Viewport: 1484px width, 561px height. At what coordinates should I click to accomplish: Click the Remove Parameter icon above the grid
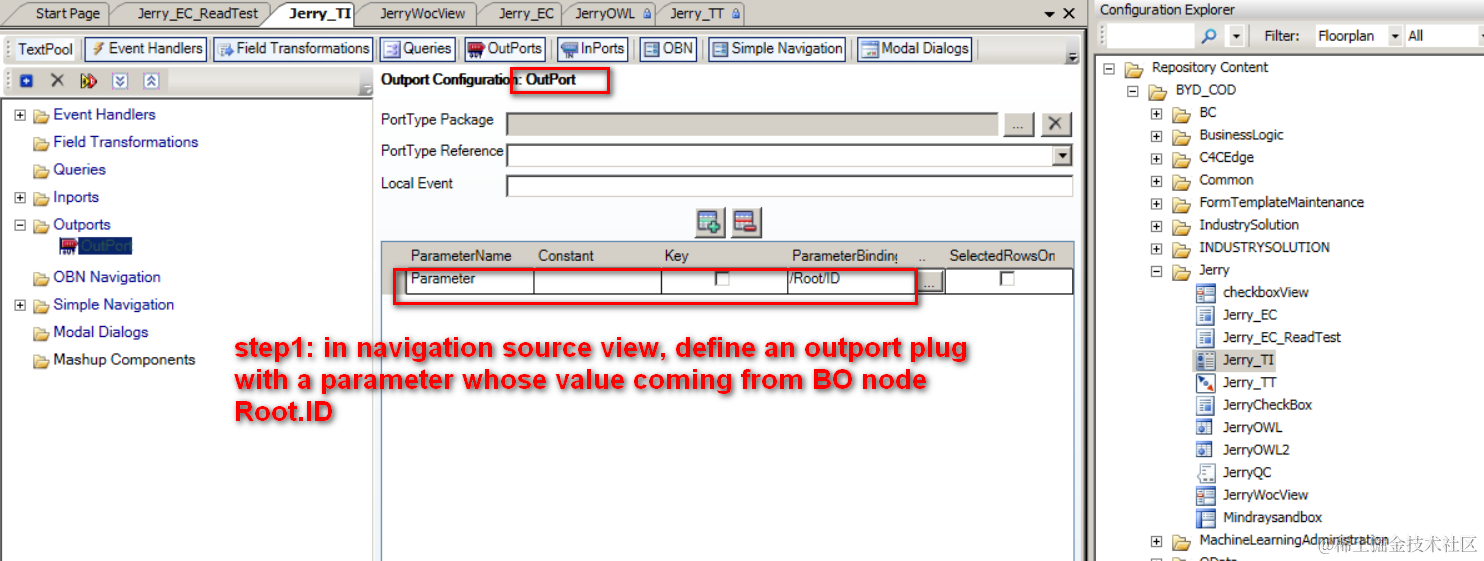click(x=746, y=221)
